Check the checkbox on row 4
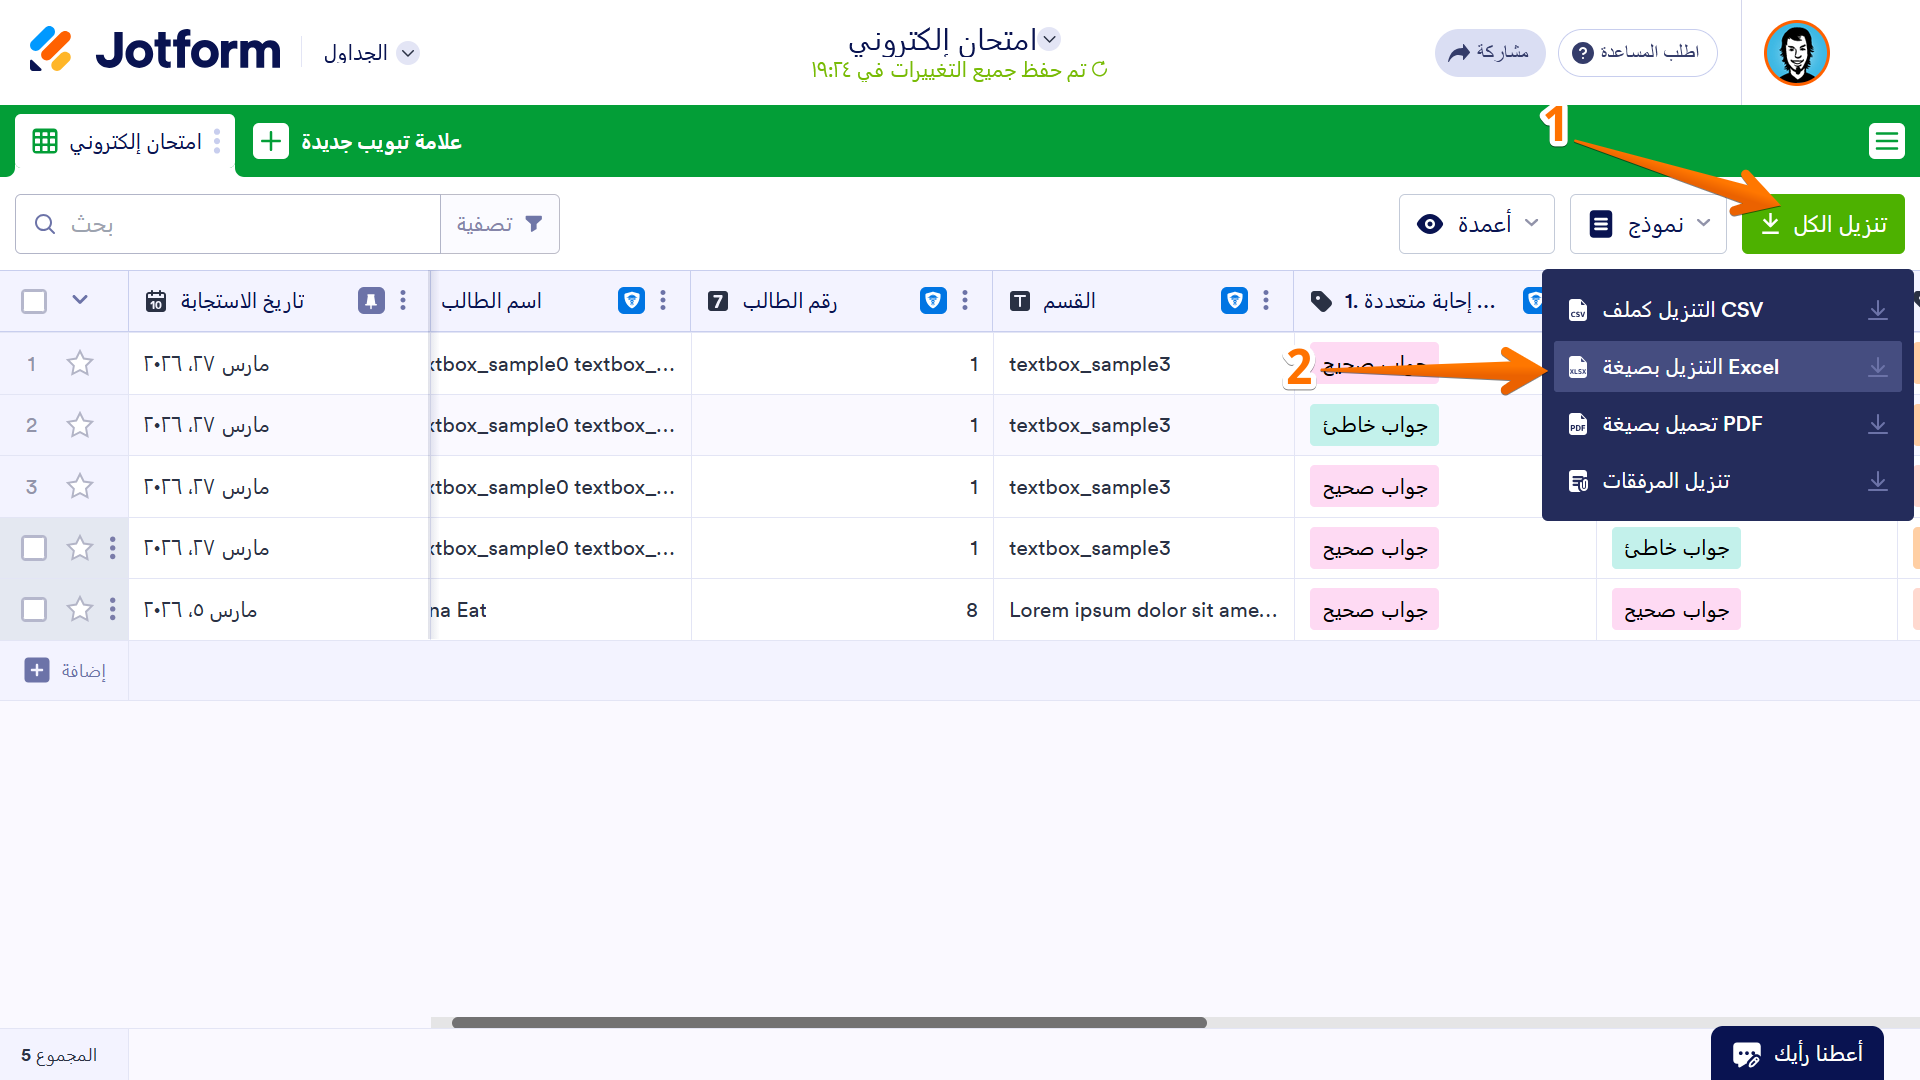Viewport: 1920px width, 1080px height. click(34, 548)
